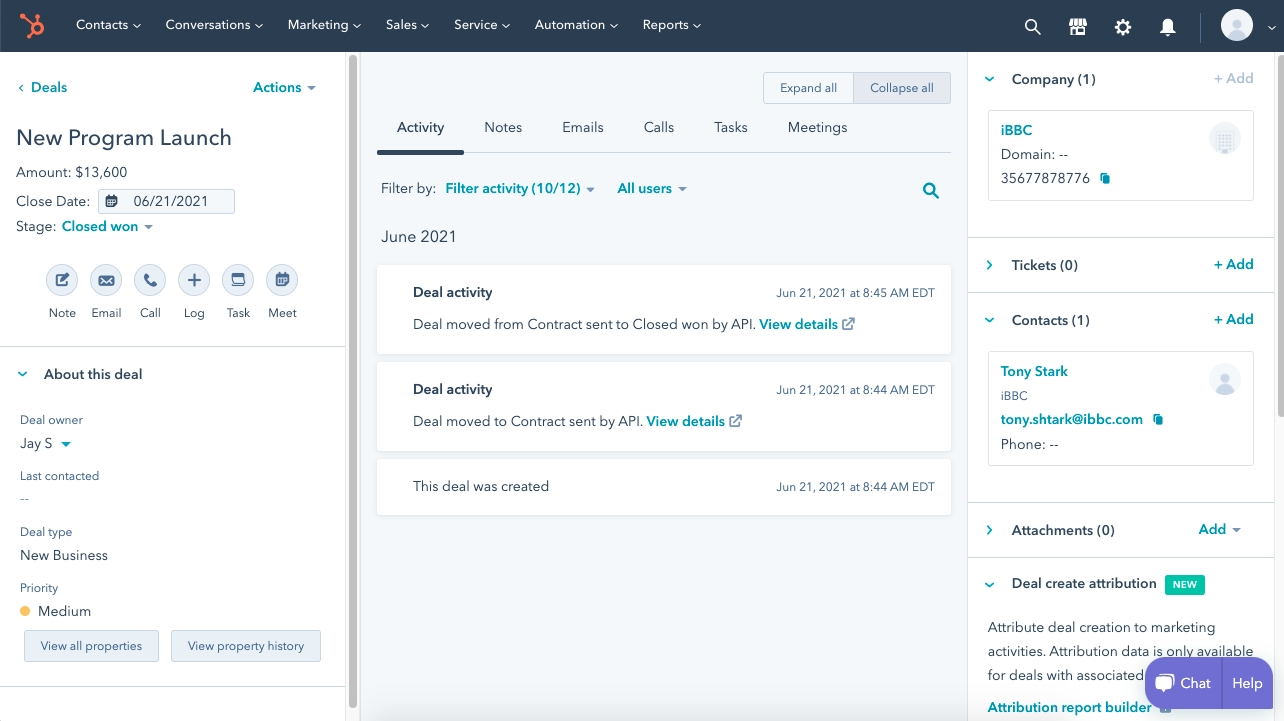1284x721 pixels.
Task: Open the Chat bubble widget
Action: click(x=1183, y=683)
